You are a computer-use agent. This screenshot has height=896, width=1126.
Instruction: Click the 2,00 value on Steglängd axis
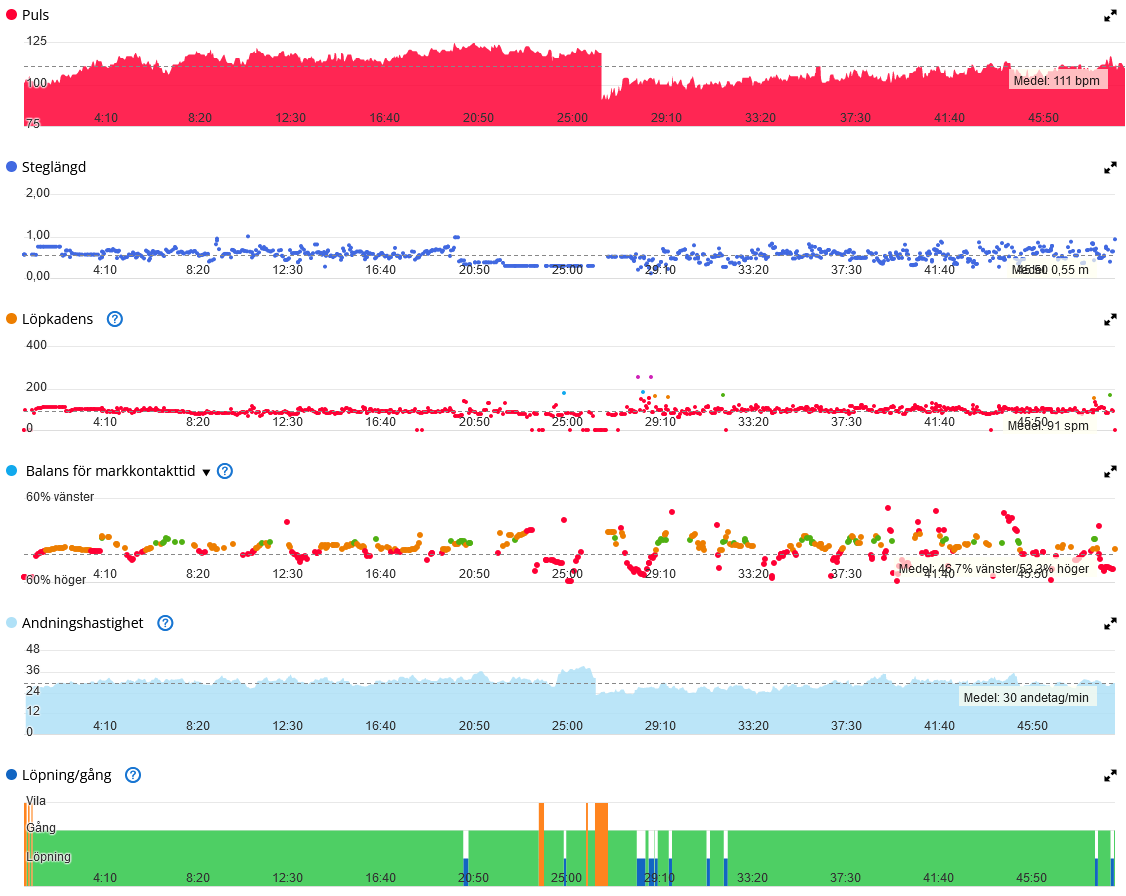[x=38, y=192]
